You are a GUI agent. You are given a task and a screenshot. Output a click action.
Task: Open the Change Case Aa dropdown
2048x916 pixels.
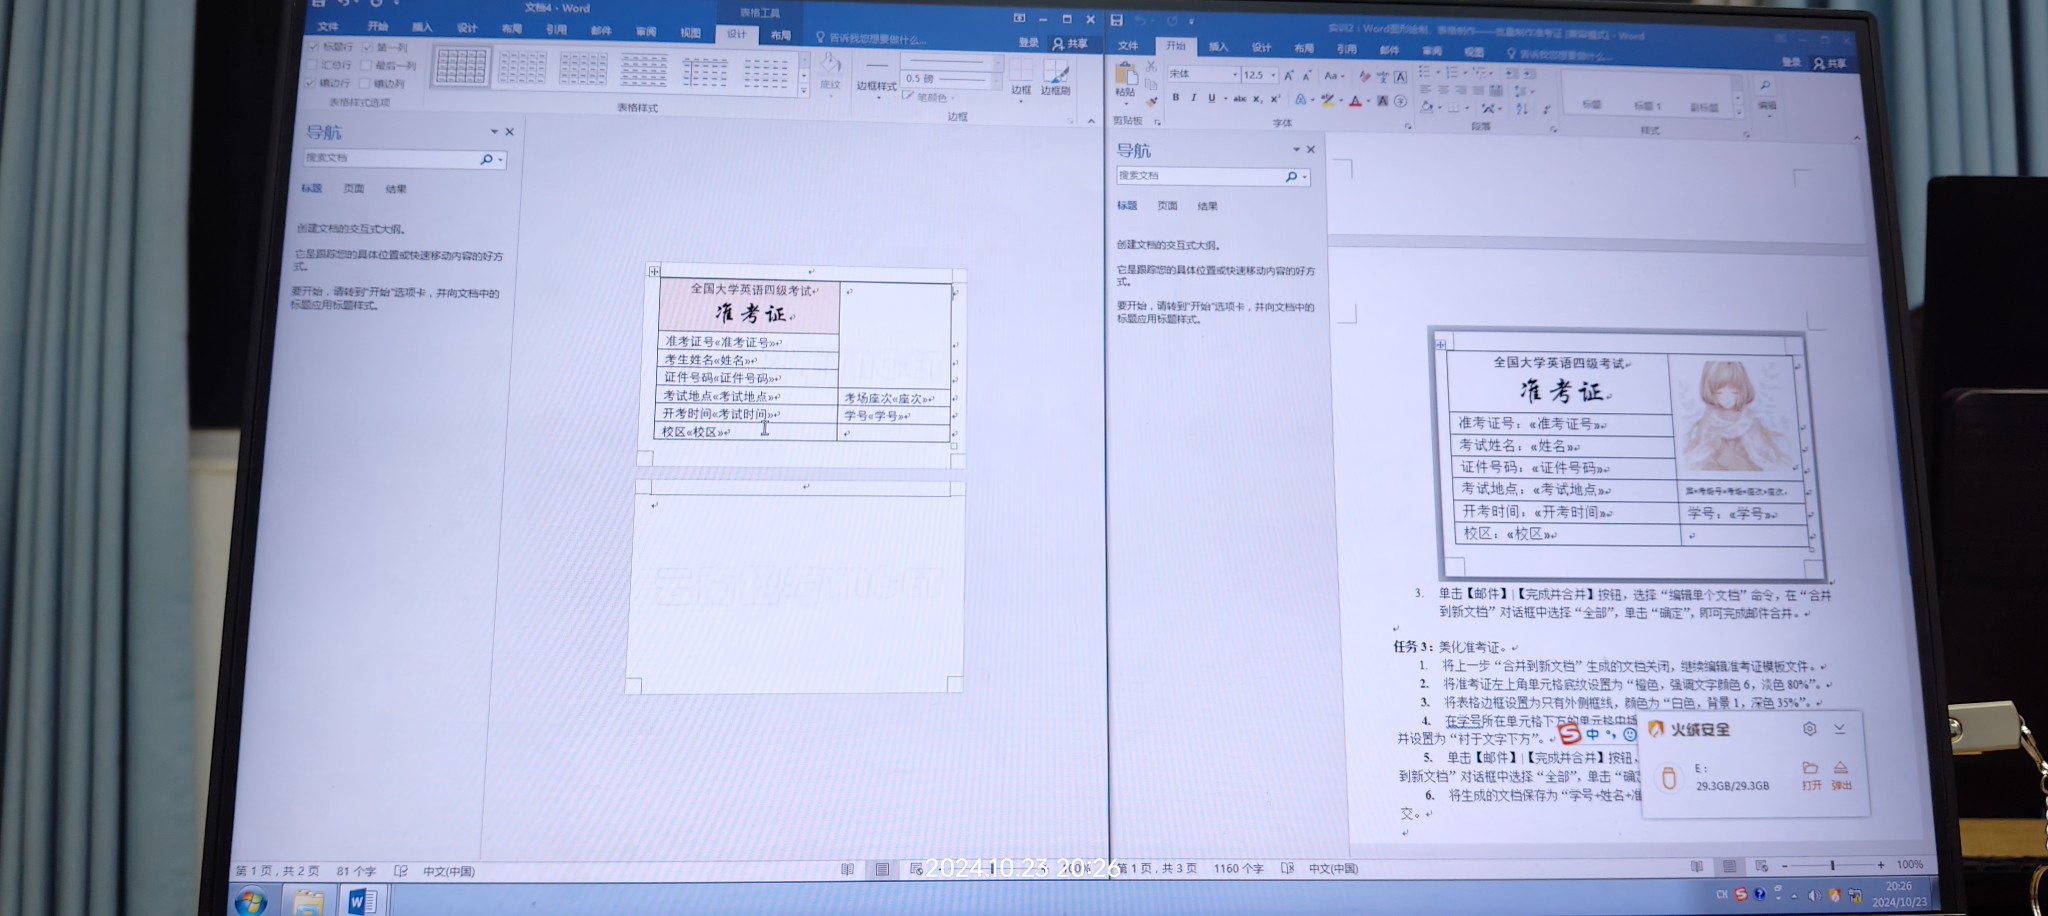click(1333, 76)
